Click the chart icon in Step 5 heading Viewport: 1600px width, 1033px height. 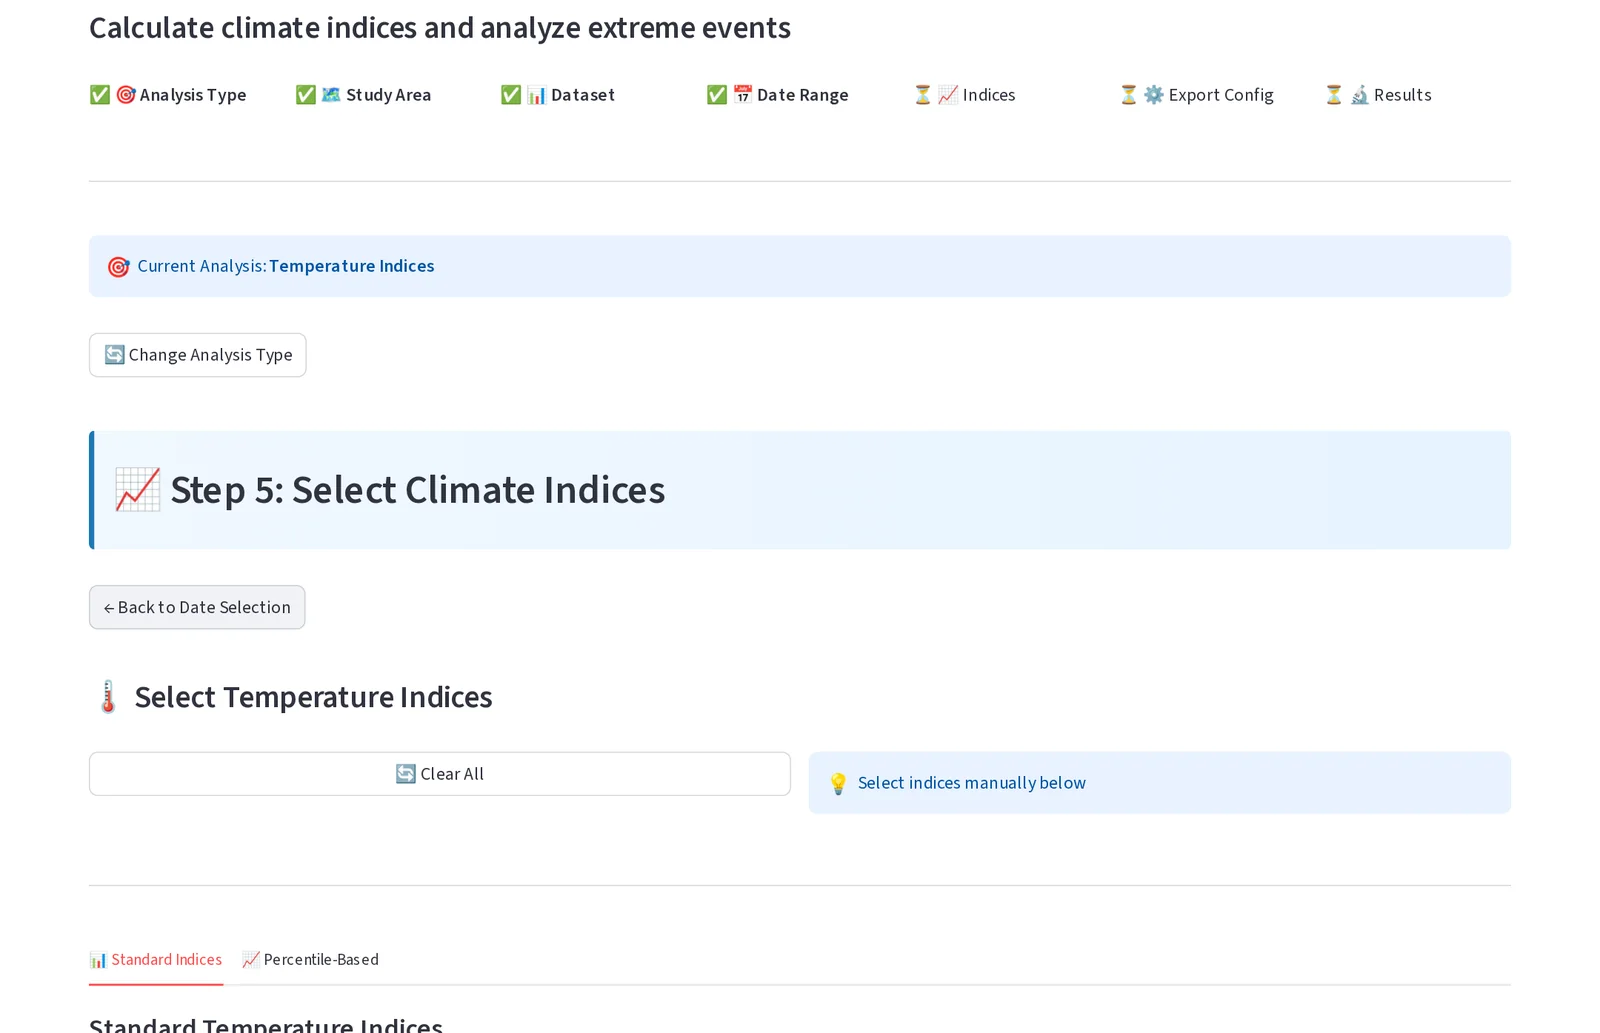tap(138, 490)
